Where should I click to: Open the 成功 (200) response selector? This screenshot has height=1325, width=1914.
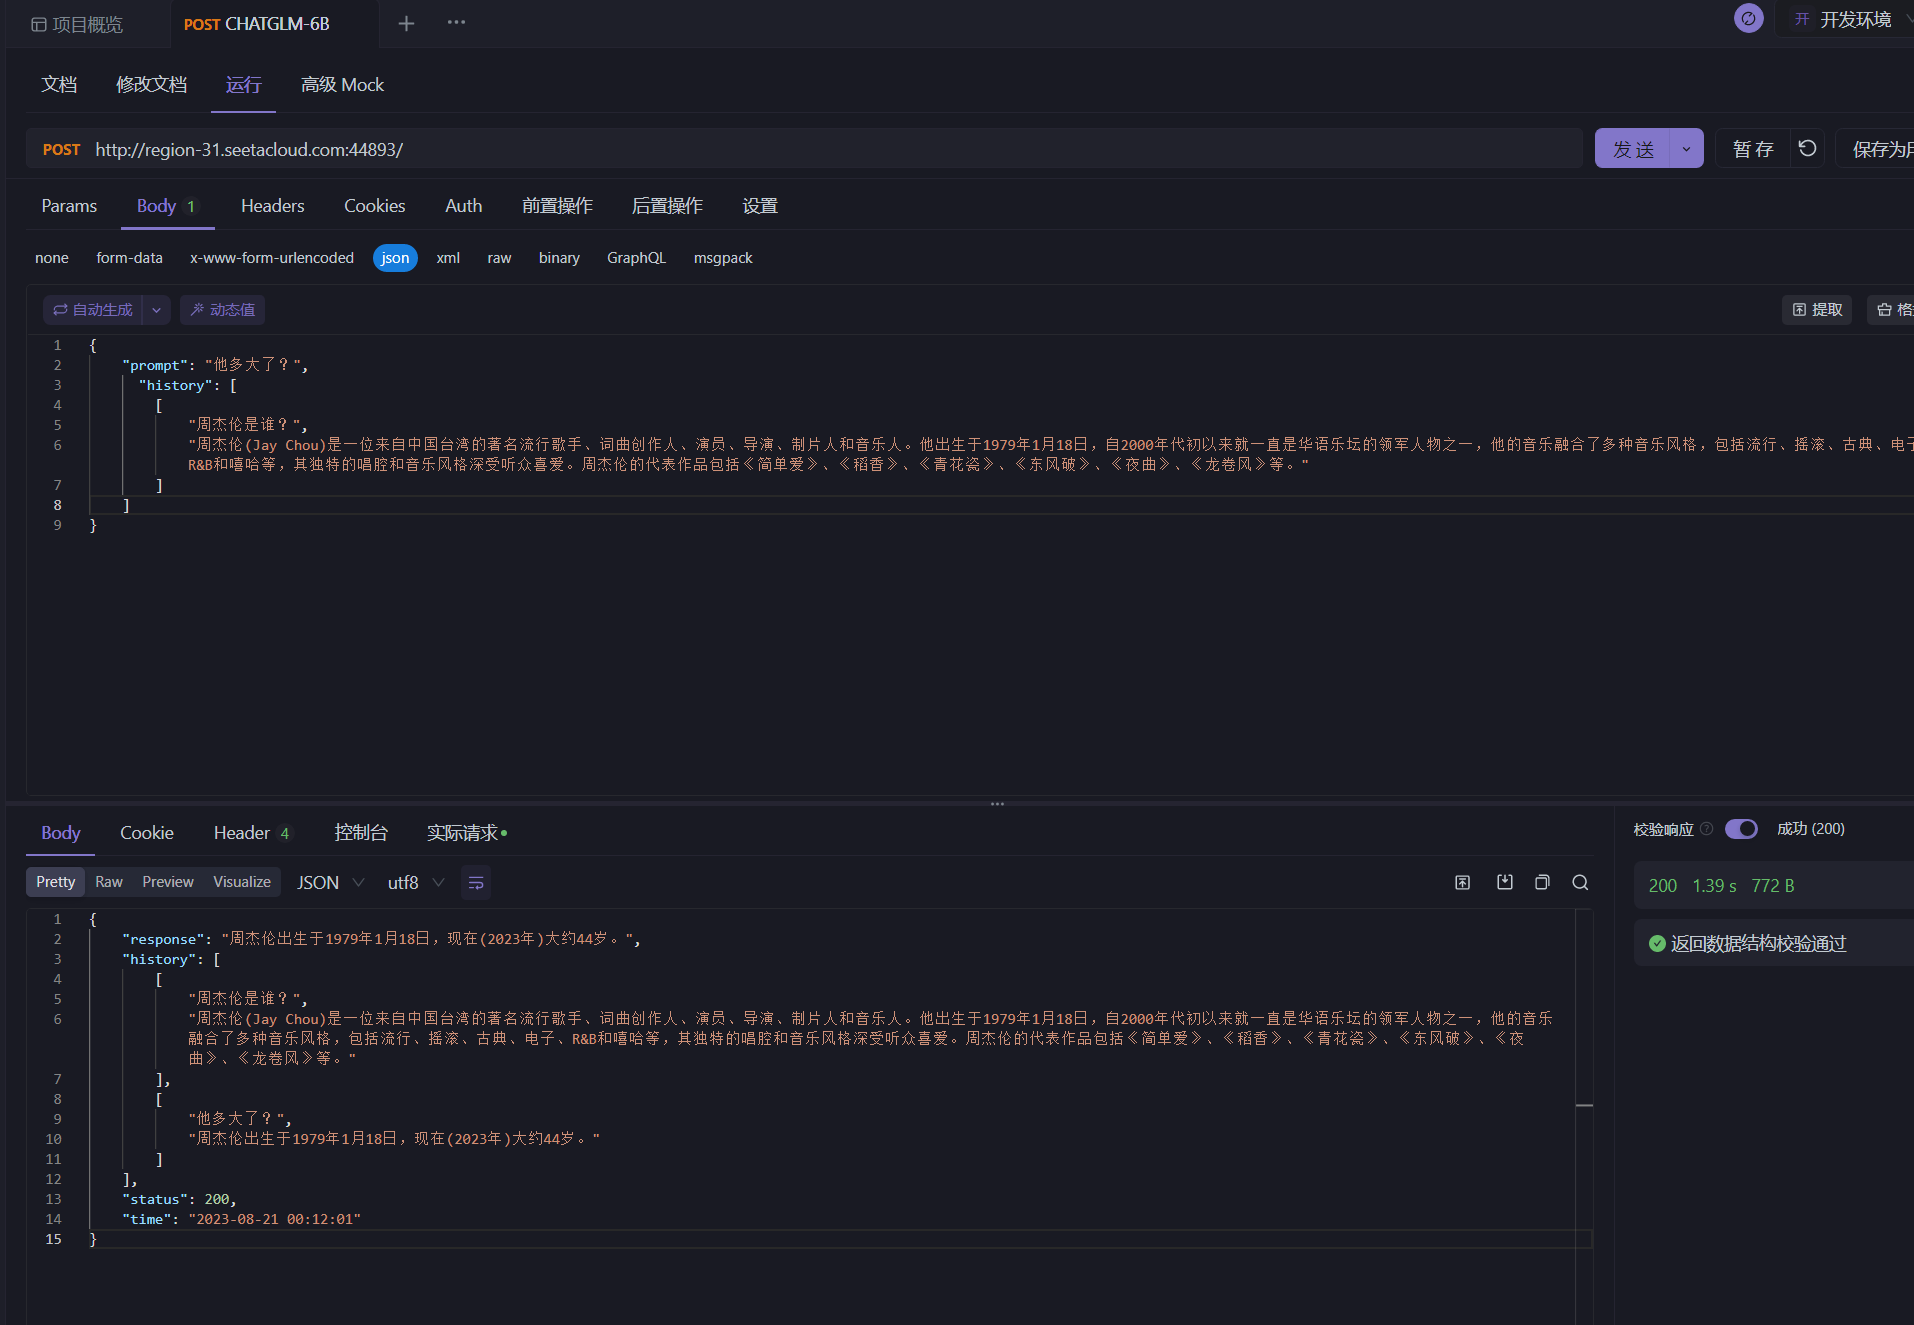click(x=1811, y=829)
